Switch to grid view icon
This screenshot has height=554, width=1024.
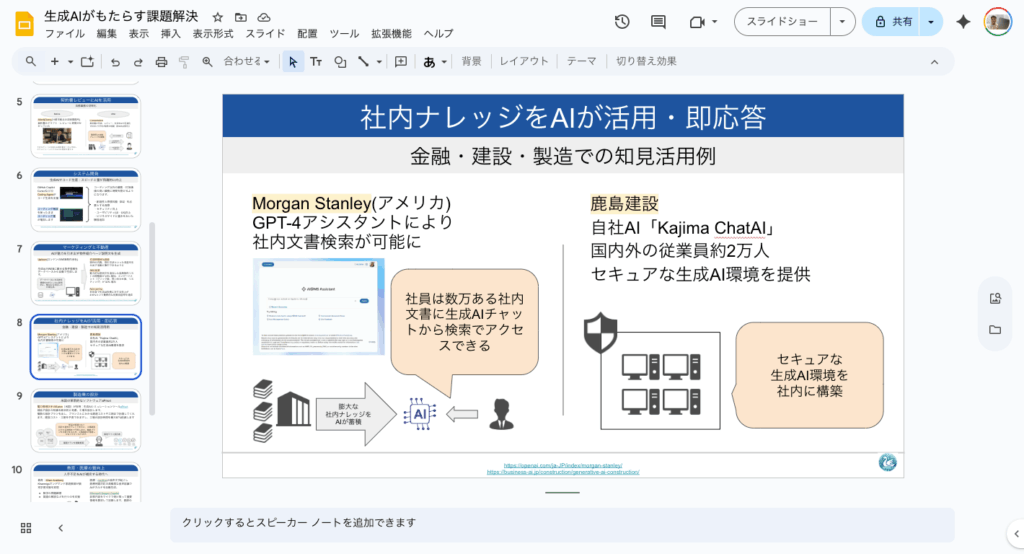(26, 528)
